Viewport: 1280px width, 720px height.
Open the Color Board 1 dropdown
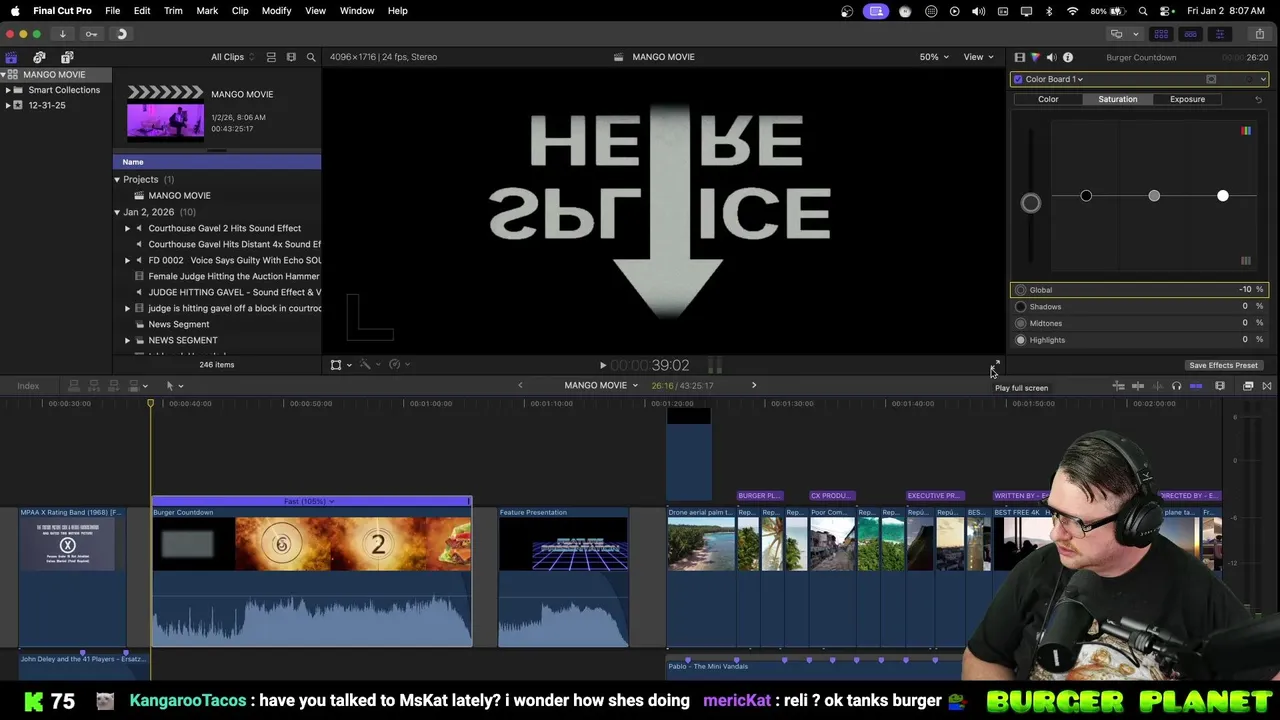coord(1054,79)
